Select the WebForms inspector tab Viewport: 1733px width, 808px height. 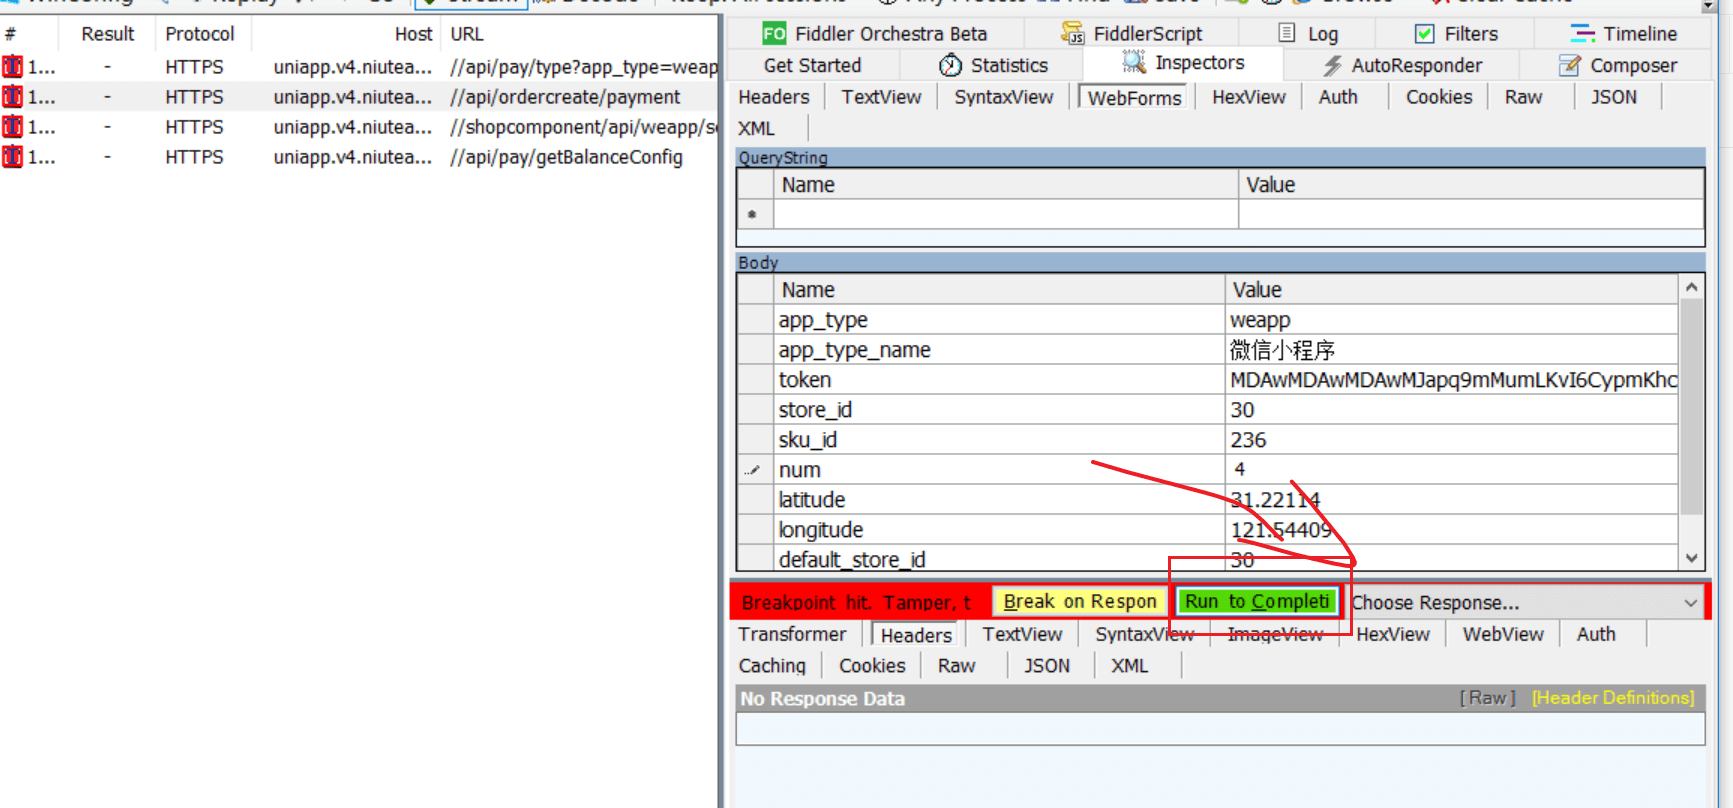pos(1134,98)
